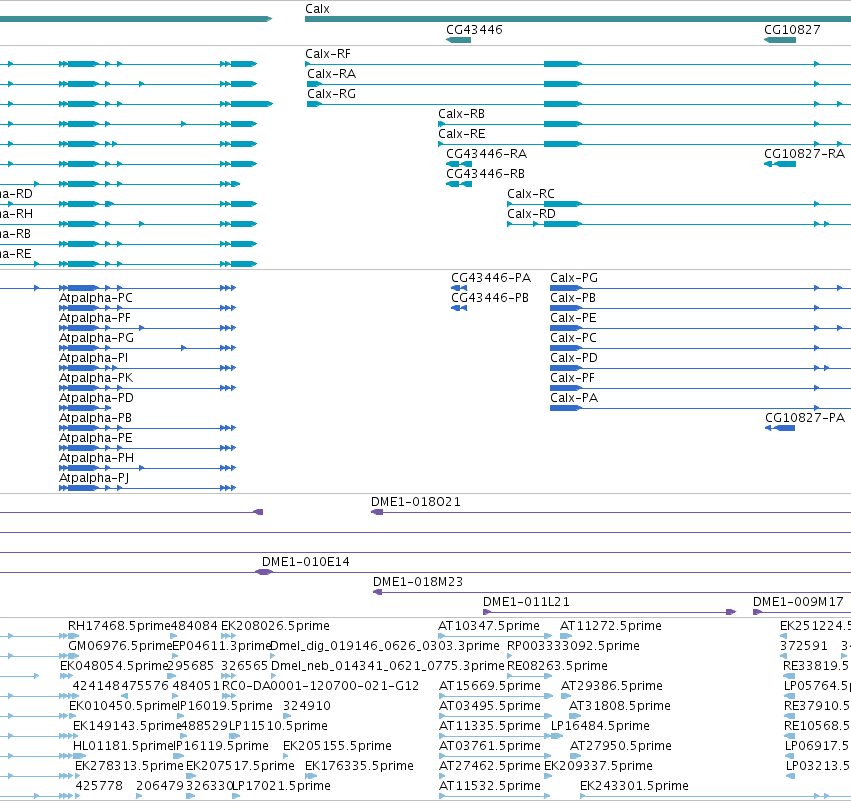This screenshot has width=851, height=801.
Task: Click the Calx gene label
Action: coord(317,9)
